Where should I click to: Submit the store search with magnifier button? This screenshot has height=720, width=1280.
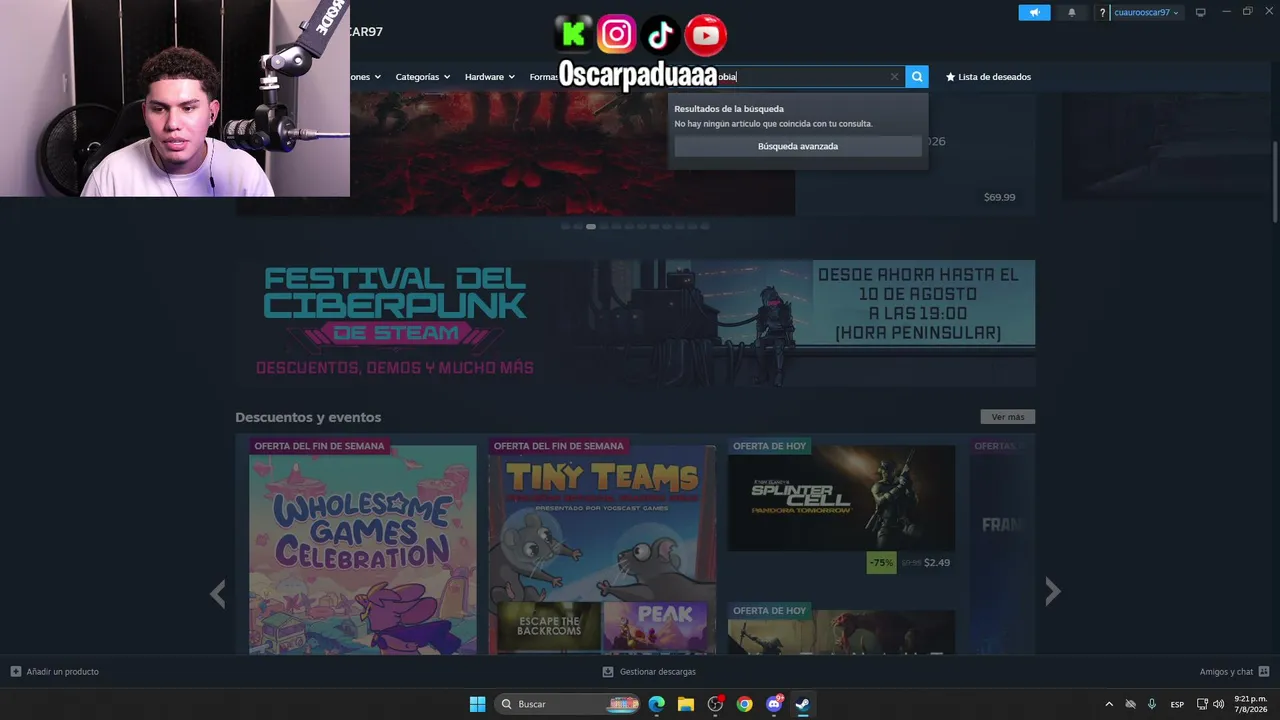pyautogui.click(x=917, y=77)
